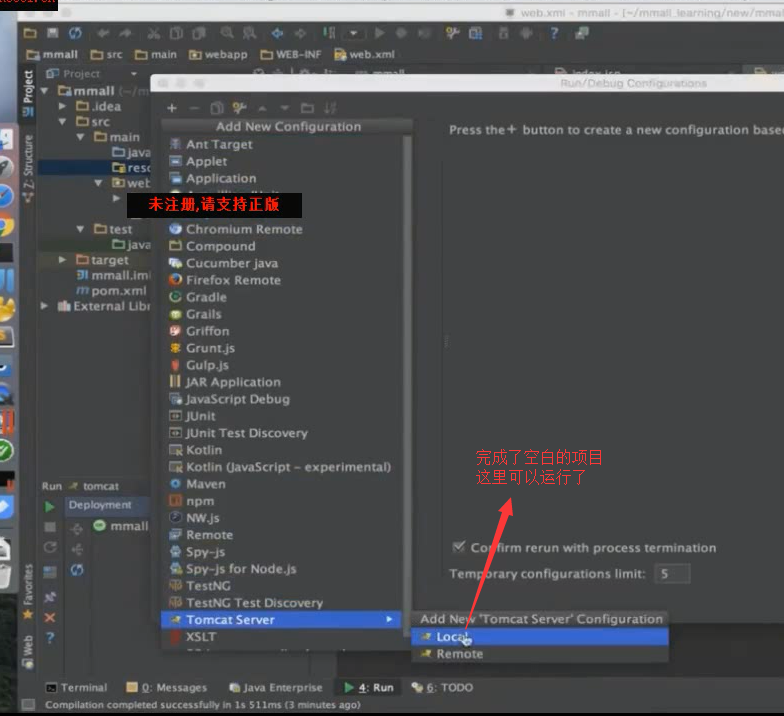Click the Run play icon in main toolbar
The image size is (784, 716).
tap(380, 33)
